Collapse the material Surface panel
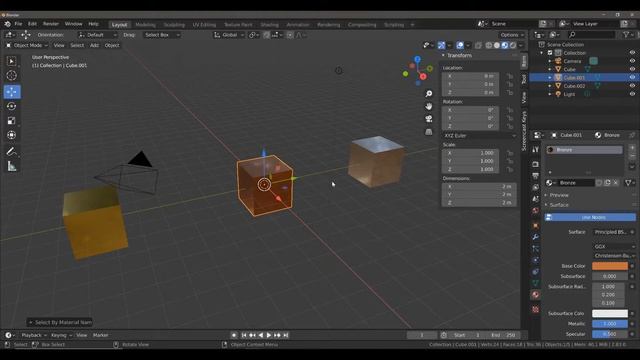 (x=559, y=205)
